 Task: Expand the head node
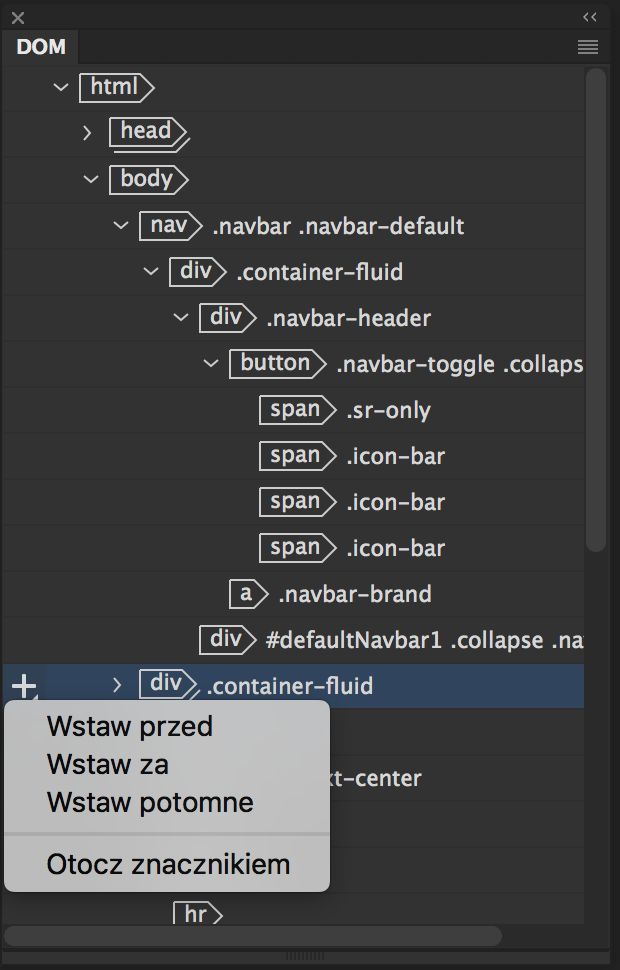[86, 133]
